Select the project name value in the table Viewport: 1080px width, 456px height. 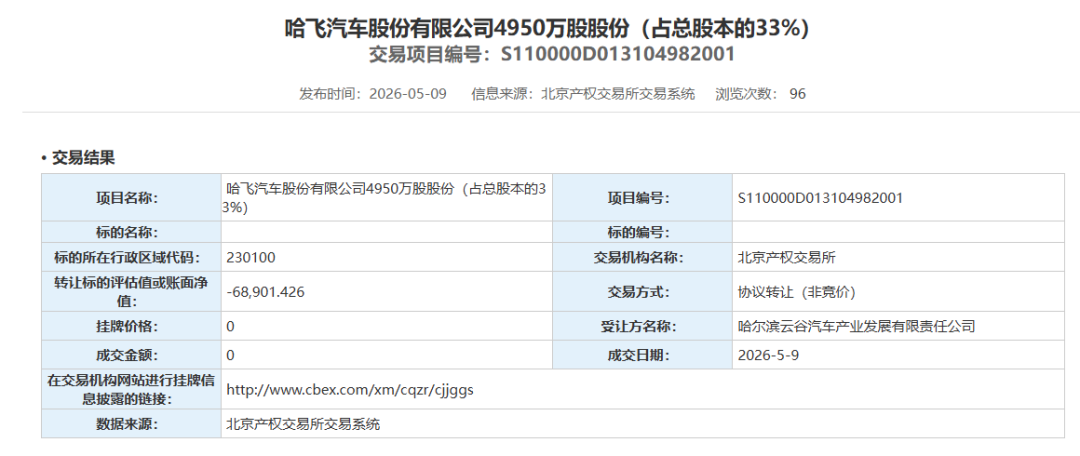(x=386, y=198)
